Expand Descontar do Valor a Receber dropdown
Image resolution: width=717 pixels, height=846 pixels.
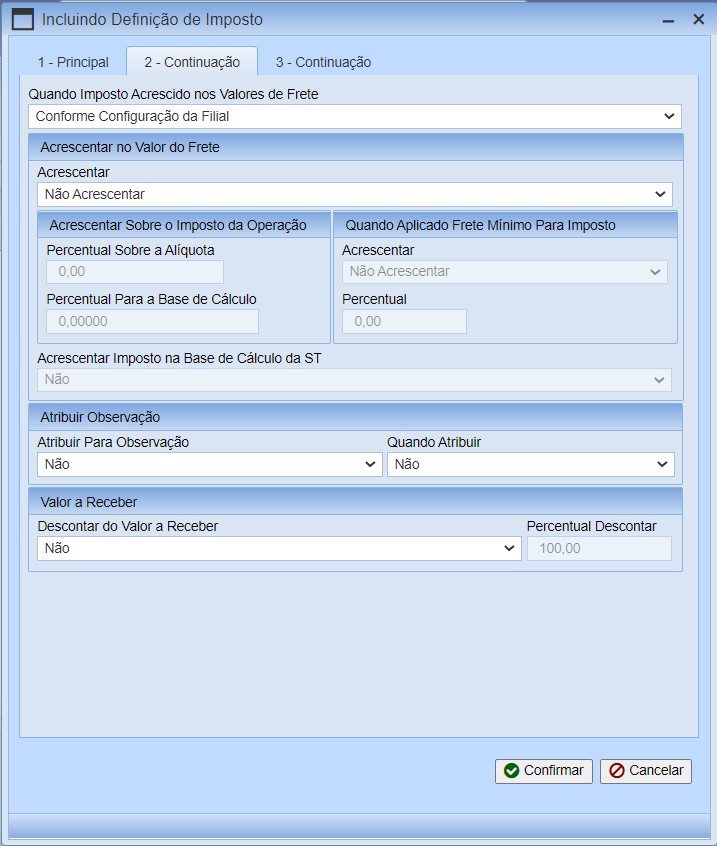(x=279, y=548)
